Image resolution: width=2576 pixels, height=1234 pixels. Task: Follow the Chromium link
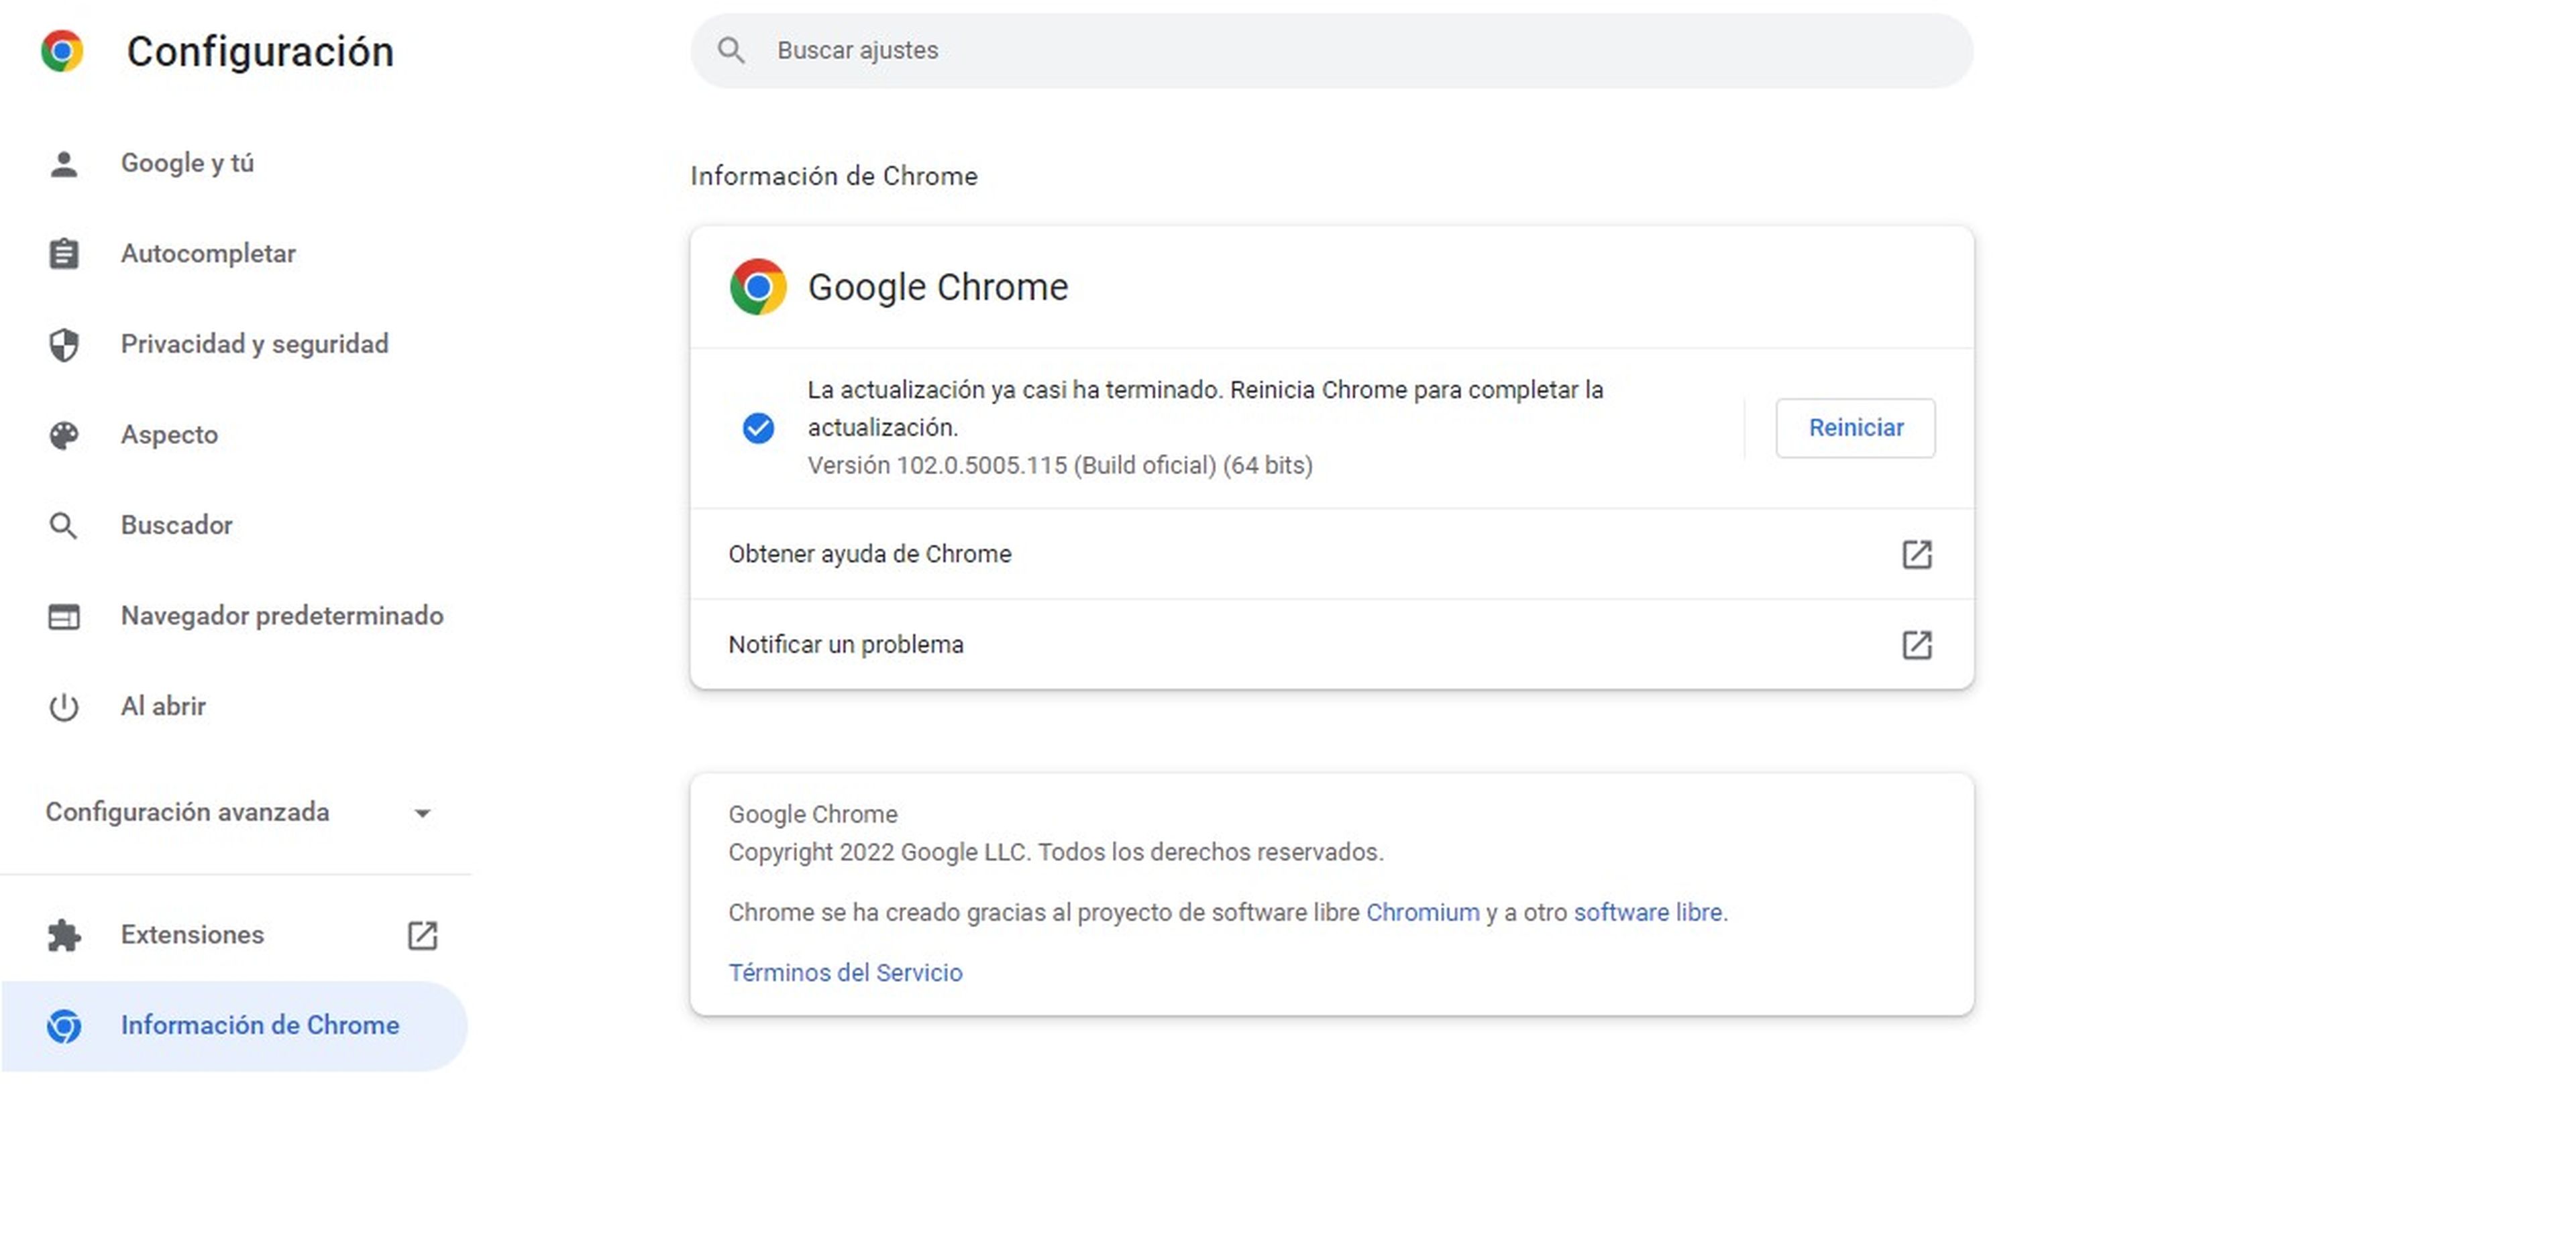coord(1422,912)
